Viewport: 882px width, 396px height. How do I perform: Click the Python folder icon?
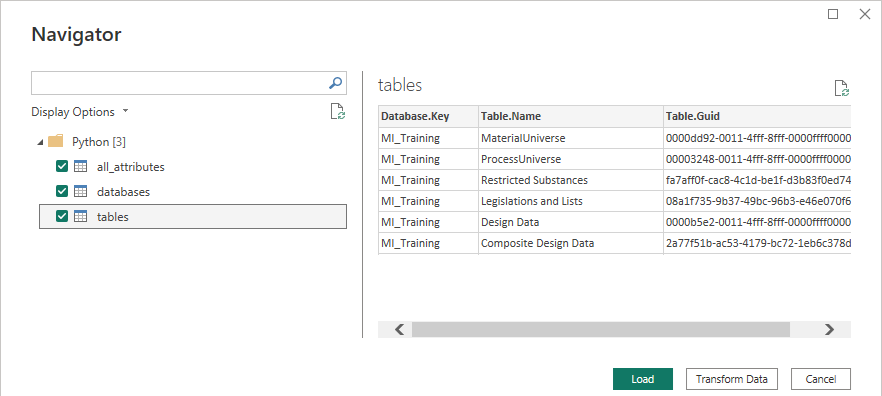(x=56, y=141)
